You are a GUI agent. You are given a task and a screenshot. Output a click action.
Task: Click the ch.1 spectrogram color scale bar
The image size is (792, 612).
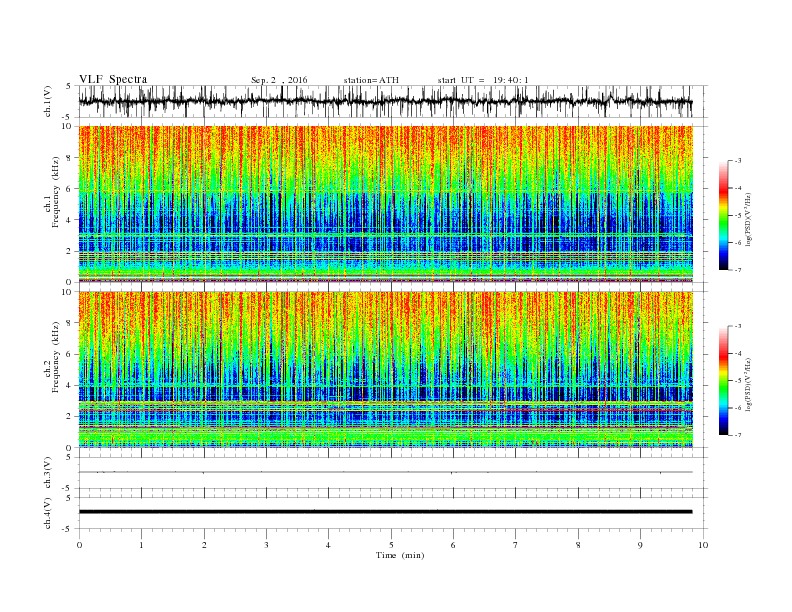[723, 215]
